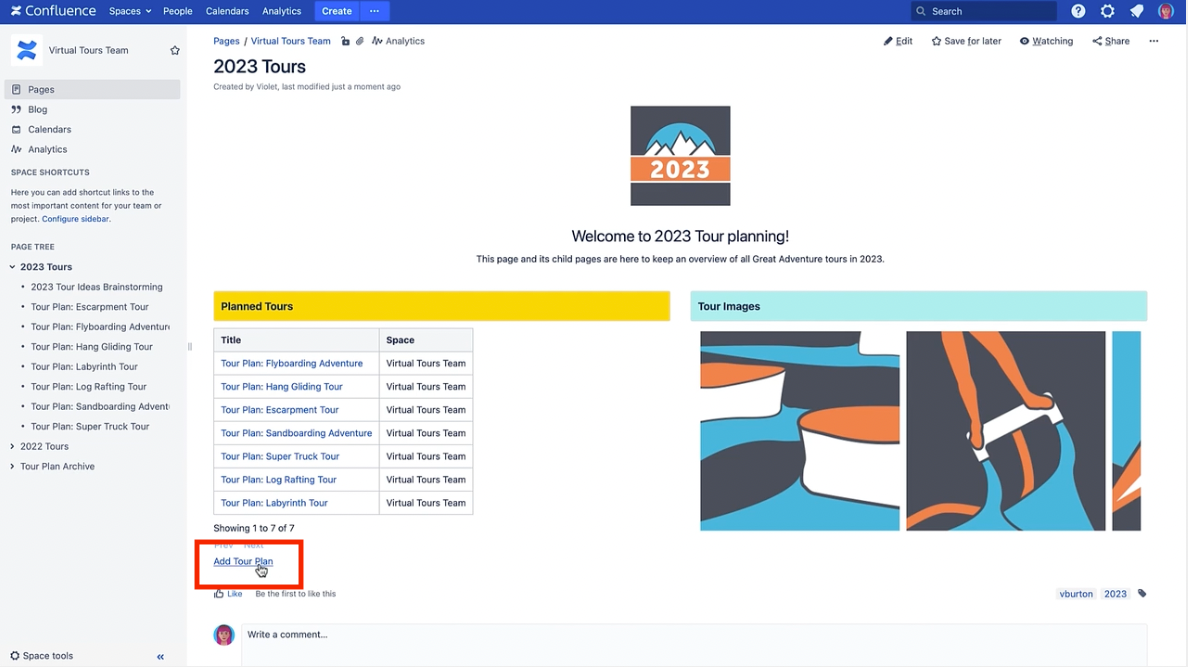Click the Create button
This screenshot has height=667, width=1189.
pyautogui.click(x=336, y=11)
